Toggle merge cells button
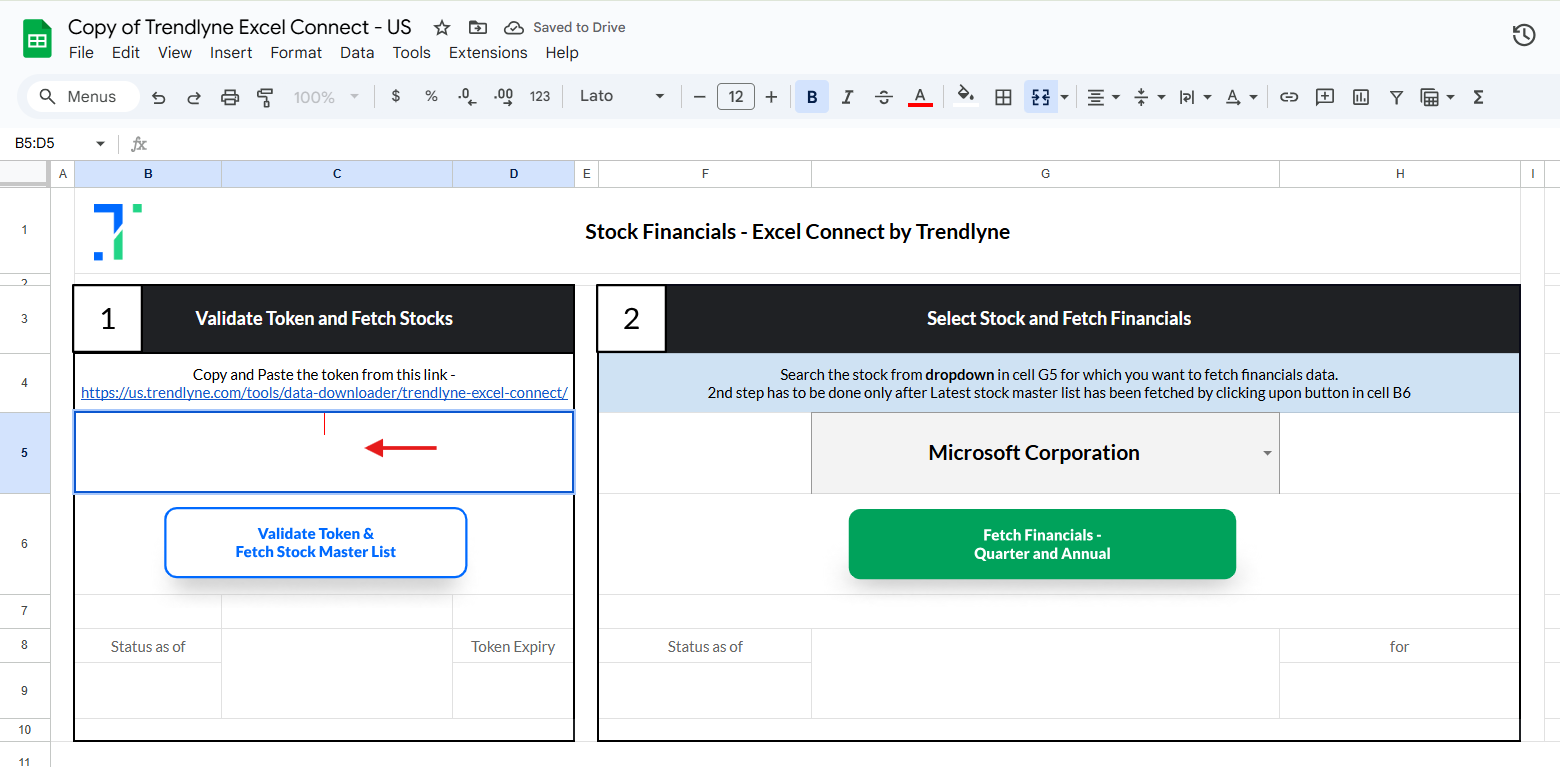Viewport: 1560px width, 767px height. [1040, 97]
